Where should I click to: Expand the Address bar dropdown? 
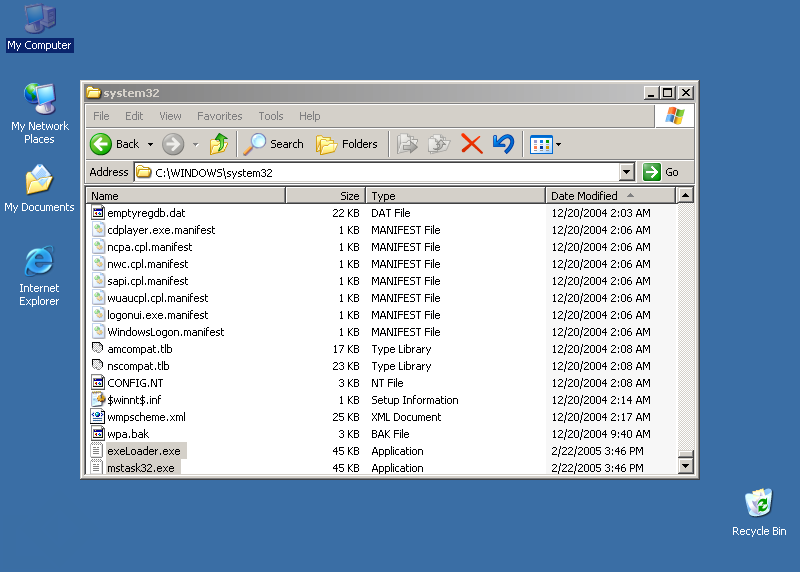click(x=627, y=172)
